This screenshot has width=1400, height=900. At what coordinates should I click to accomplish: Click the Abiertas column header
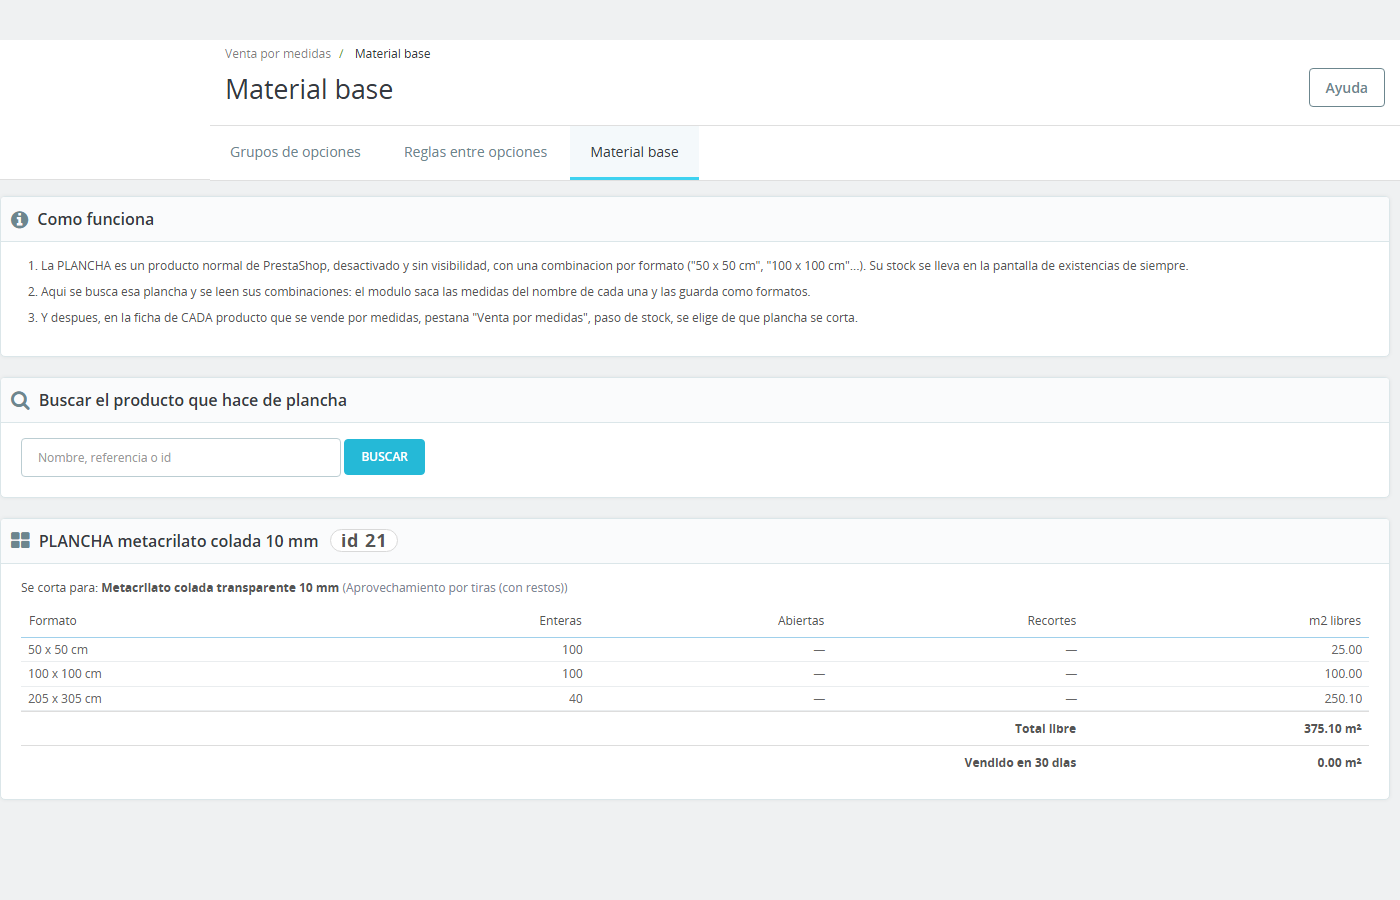pyautogui.click(x=801, y=621)
